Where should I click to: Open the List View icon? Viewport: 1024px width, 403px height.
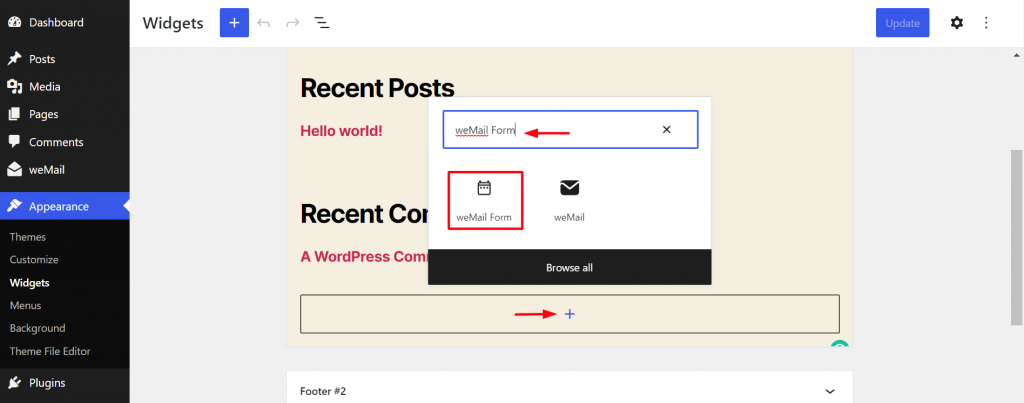click(321, 23)
